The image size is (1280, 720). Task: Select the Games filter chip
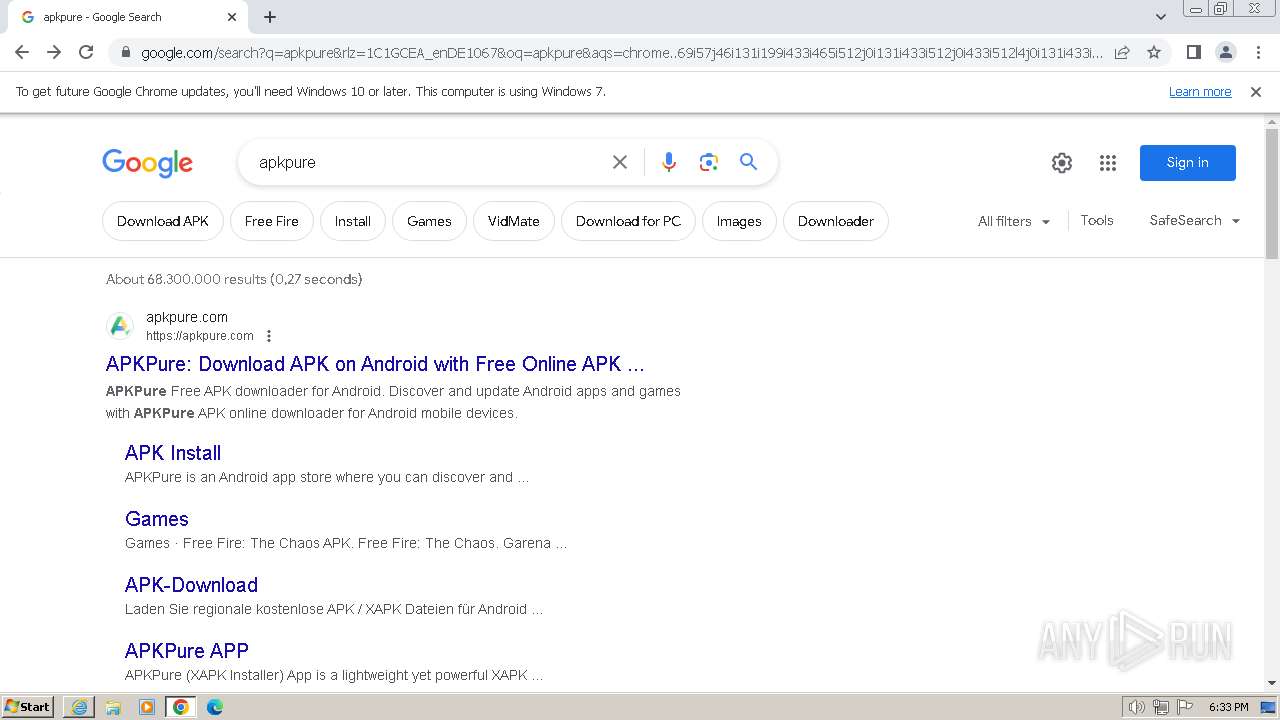(429, 221)
